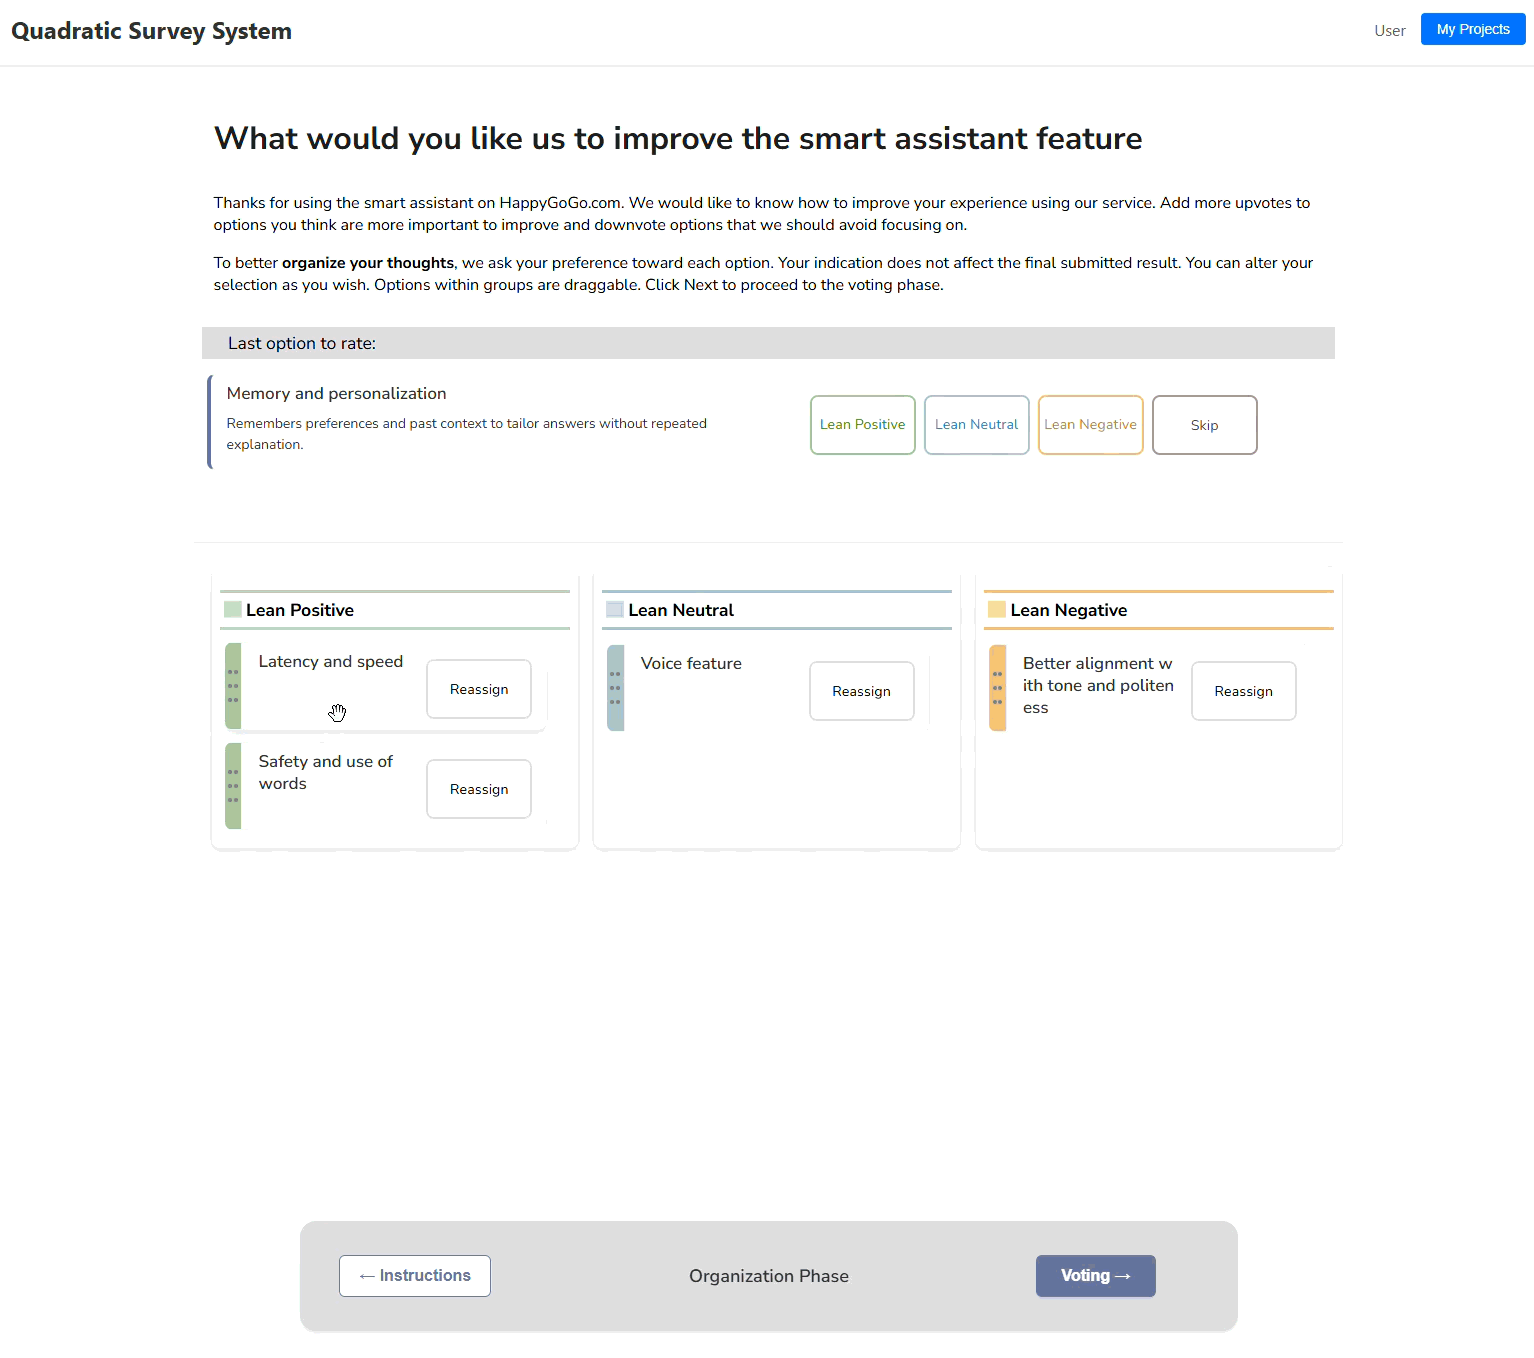The image size is (1534, 1358).
Task: Rate Memory and personalization as Lean Neutral
Action: [x=976, y=425]
